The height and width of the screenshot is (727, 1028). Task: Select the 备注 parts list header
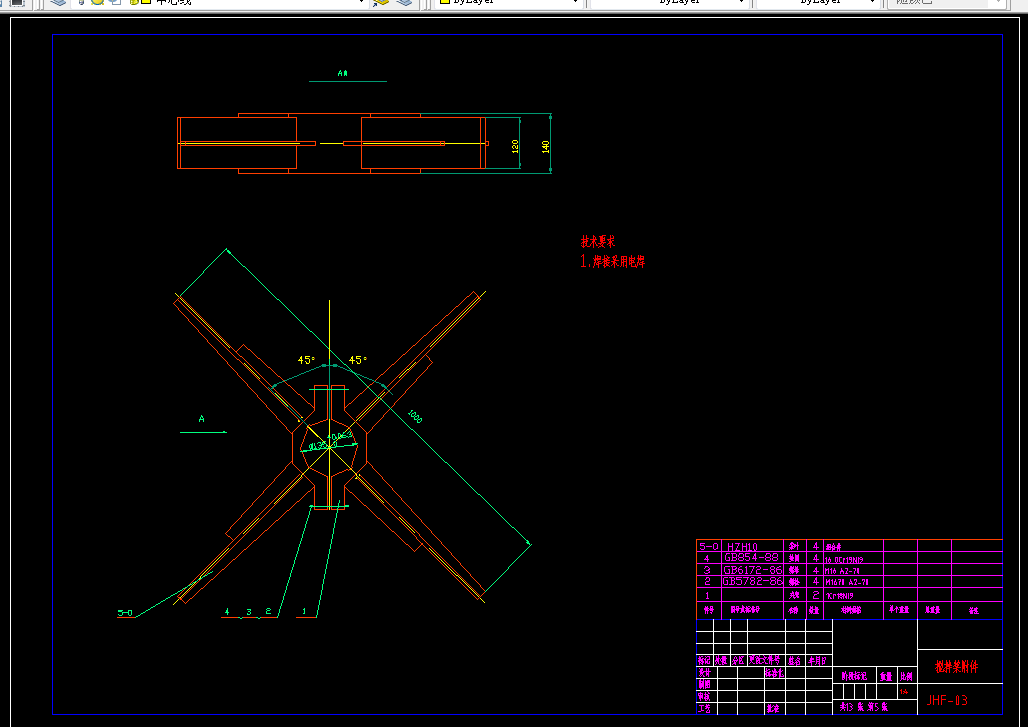(974, 610)
